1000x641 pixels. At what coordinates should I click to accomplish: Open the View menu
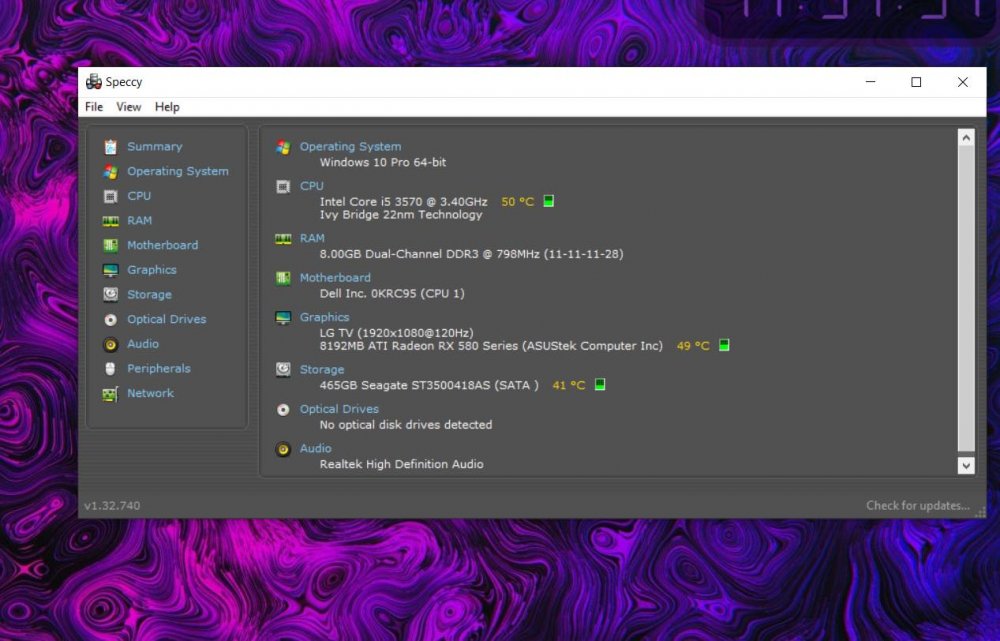point(128,107)
